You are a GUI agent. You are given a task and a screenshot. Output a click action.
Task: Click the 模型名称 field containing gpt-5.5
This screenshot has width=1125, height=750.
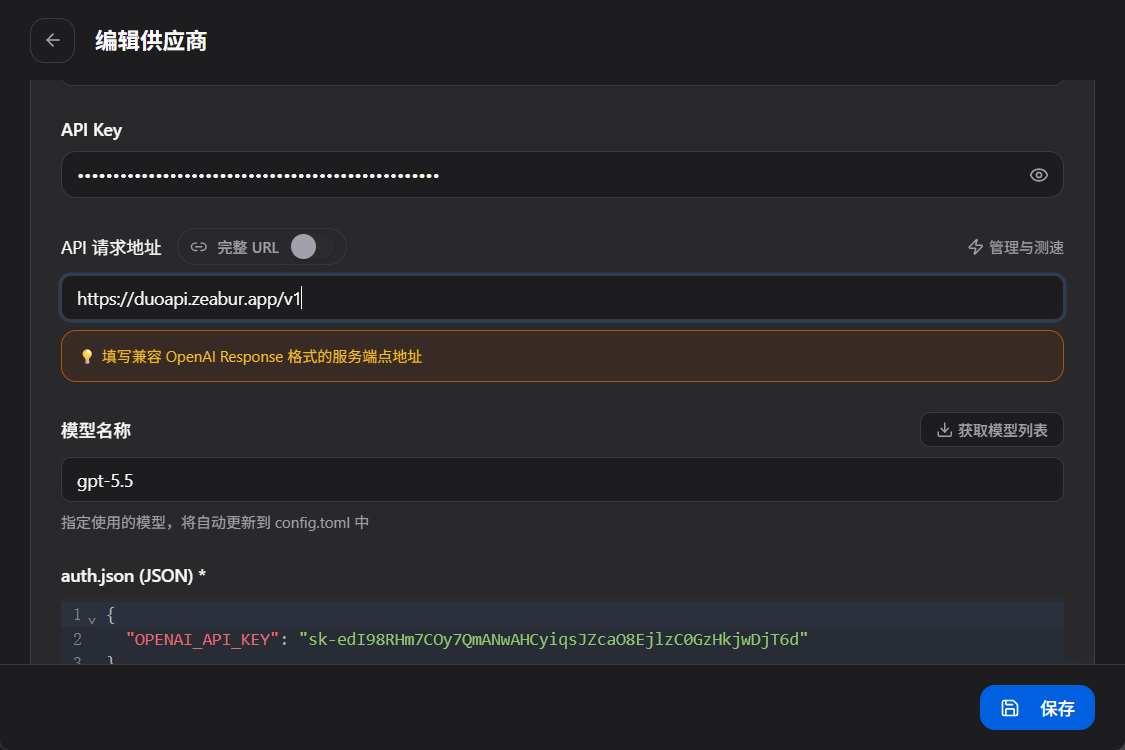click(562, 480)
